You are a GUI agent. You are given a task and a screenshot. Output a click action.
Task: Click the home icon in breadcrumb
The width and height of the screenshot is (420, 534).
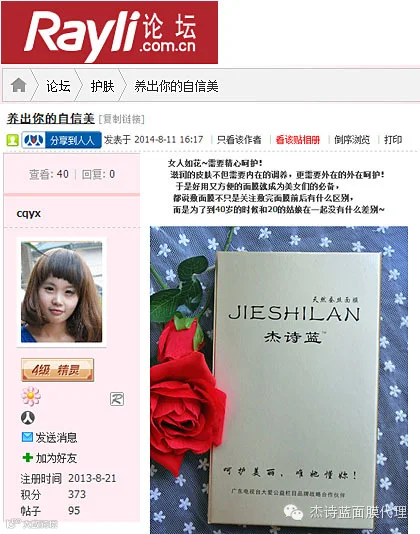(x=18, y=85)
